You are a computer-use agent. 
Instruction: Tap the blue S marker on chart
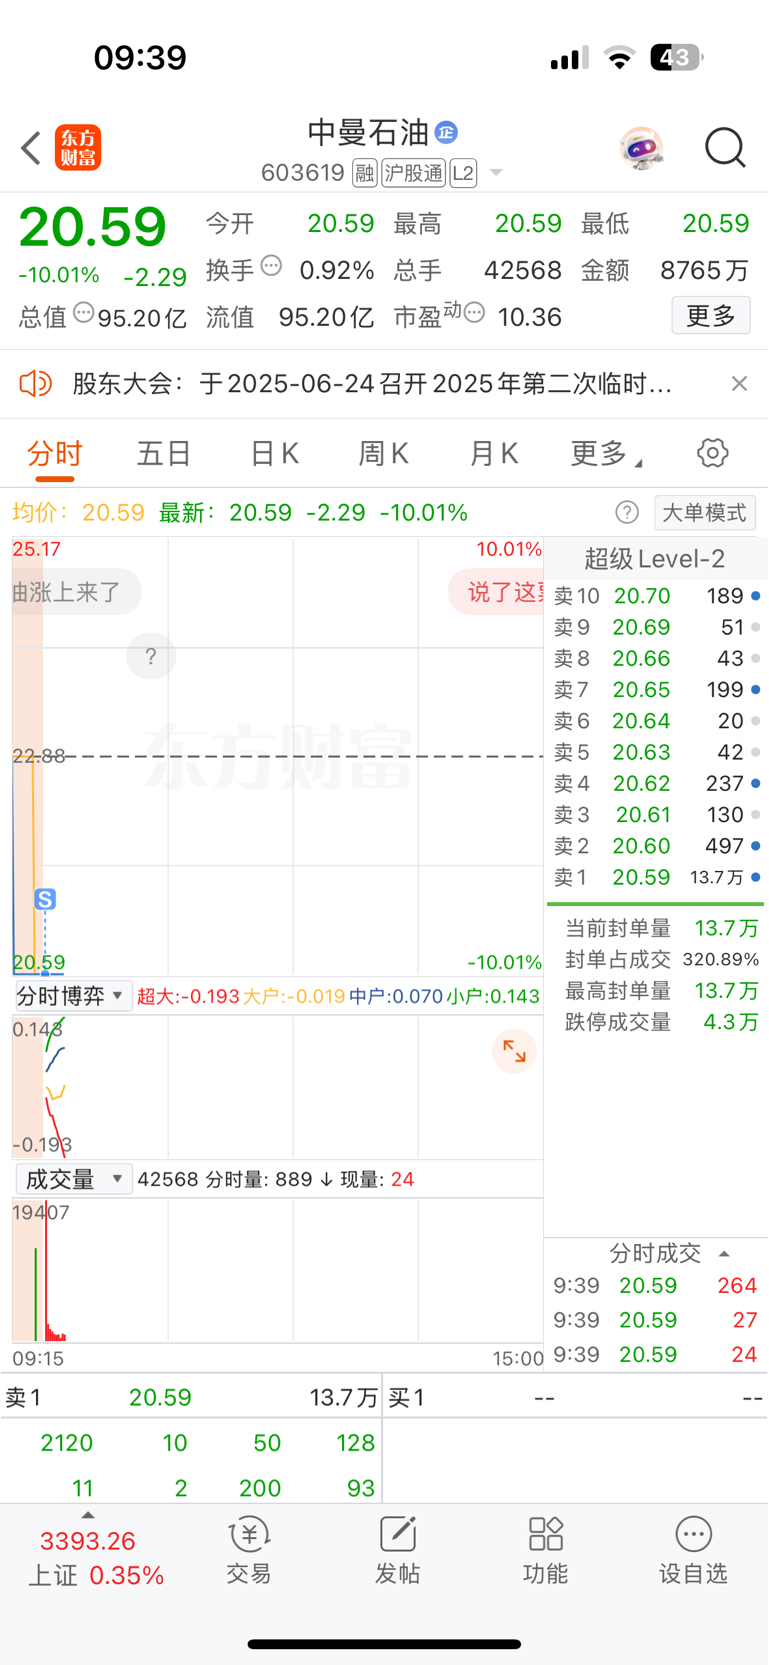point(45,900)
